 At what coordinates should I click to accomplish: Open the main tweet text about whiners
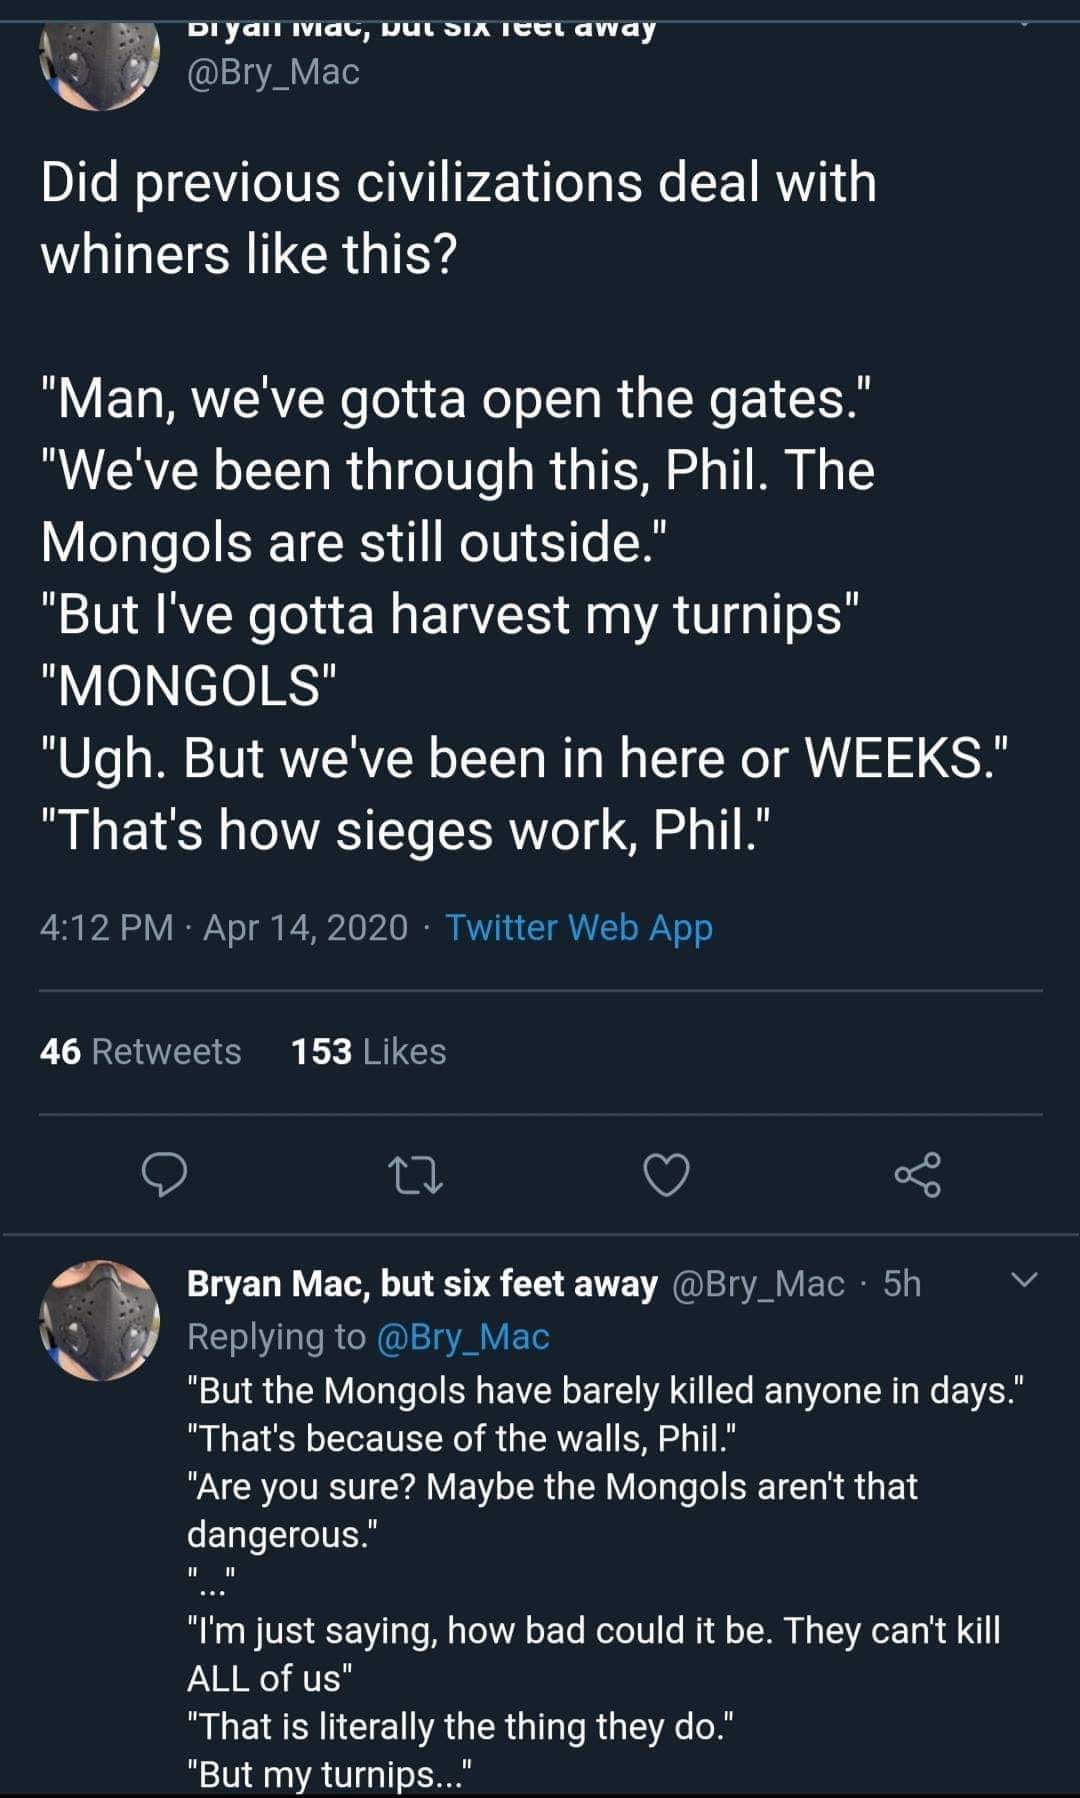(458, 218)
